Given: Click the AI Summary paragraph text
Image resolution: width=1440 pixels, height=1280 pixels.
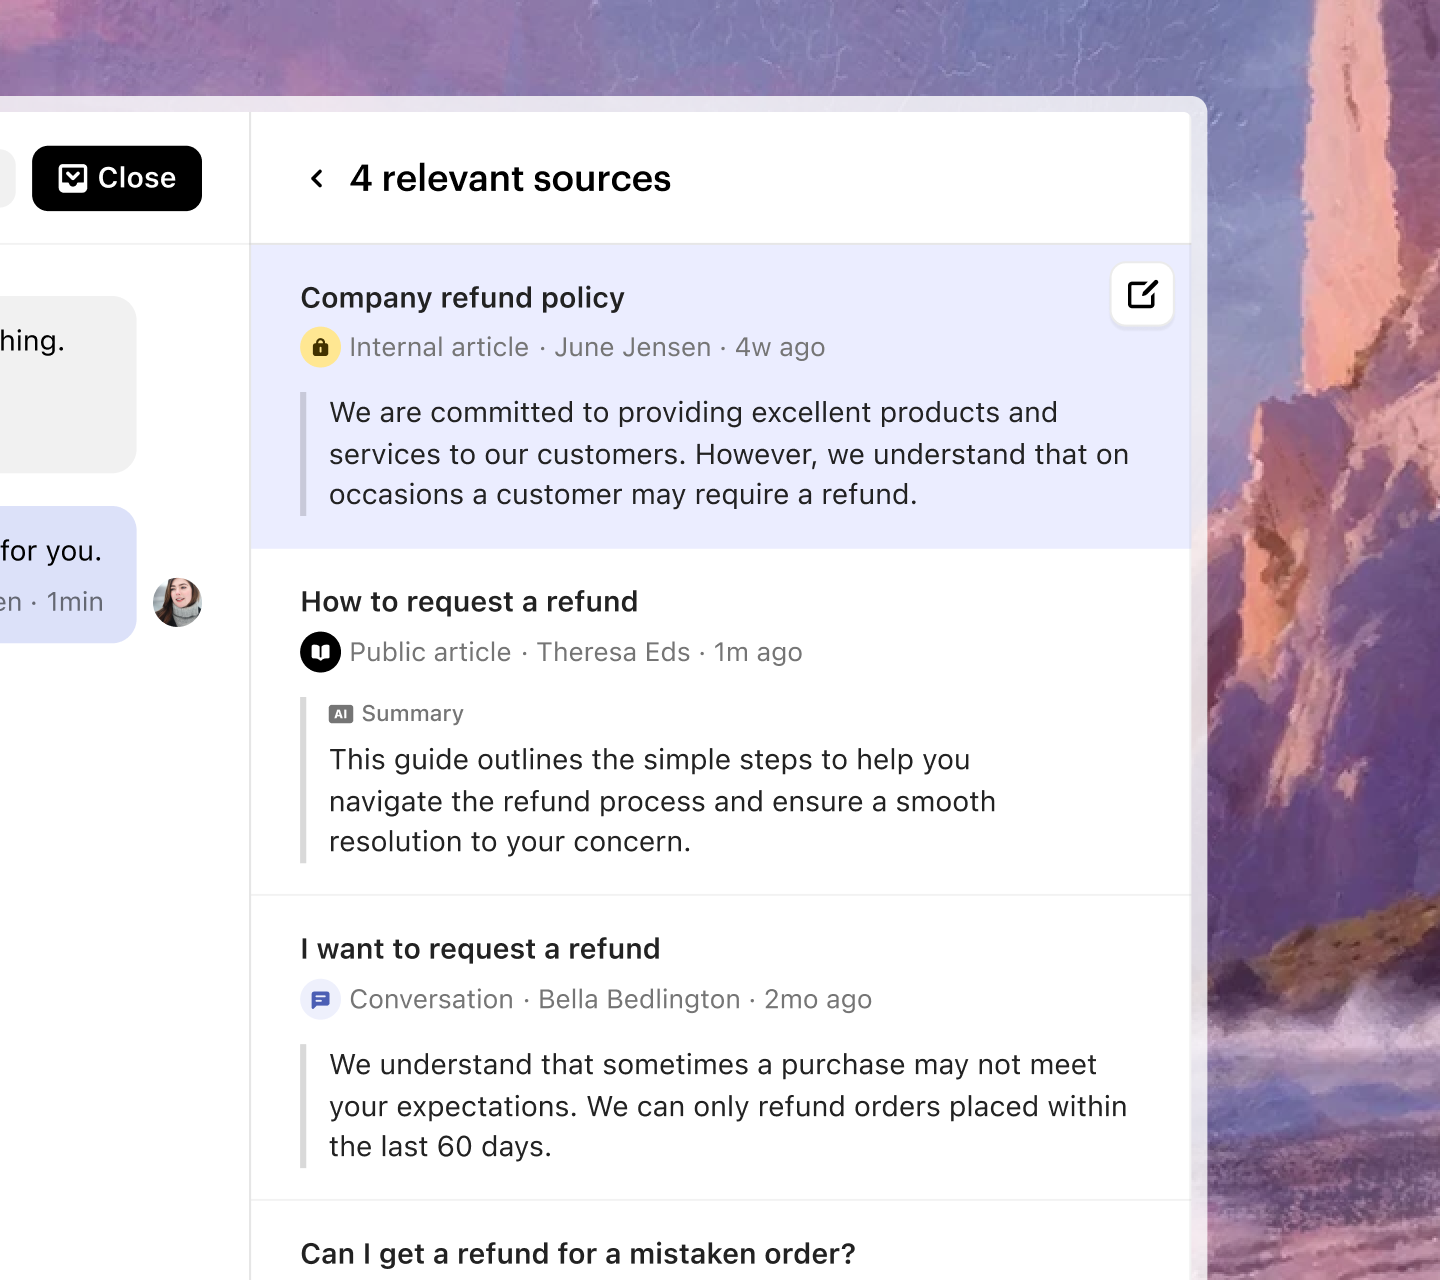Looking at the screenshot, I should [662, 801].
